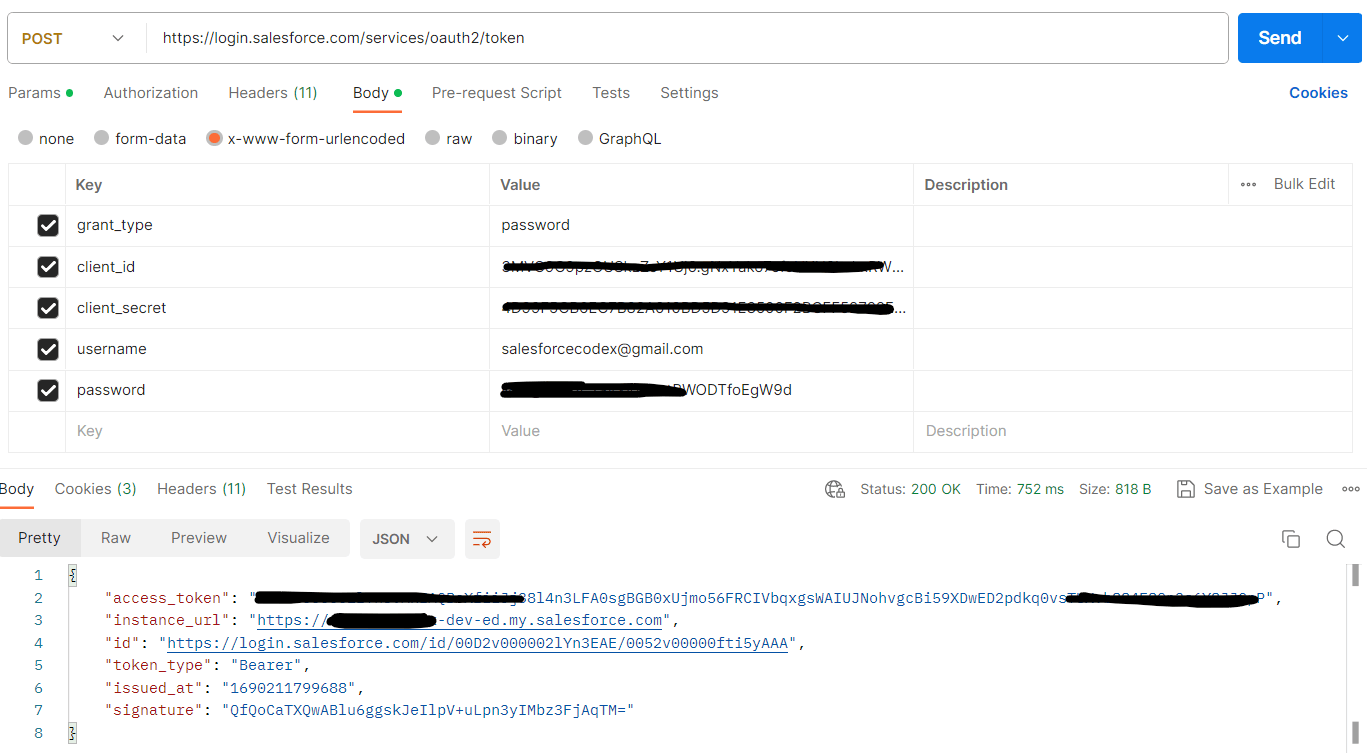Open the column options ellipsis near Bulk Edit

[1248, 185]
